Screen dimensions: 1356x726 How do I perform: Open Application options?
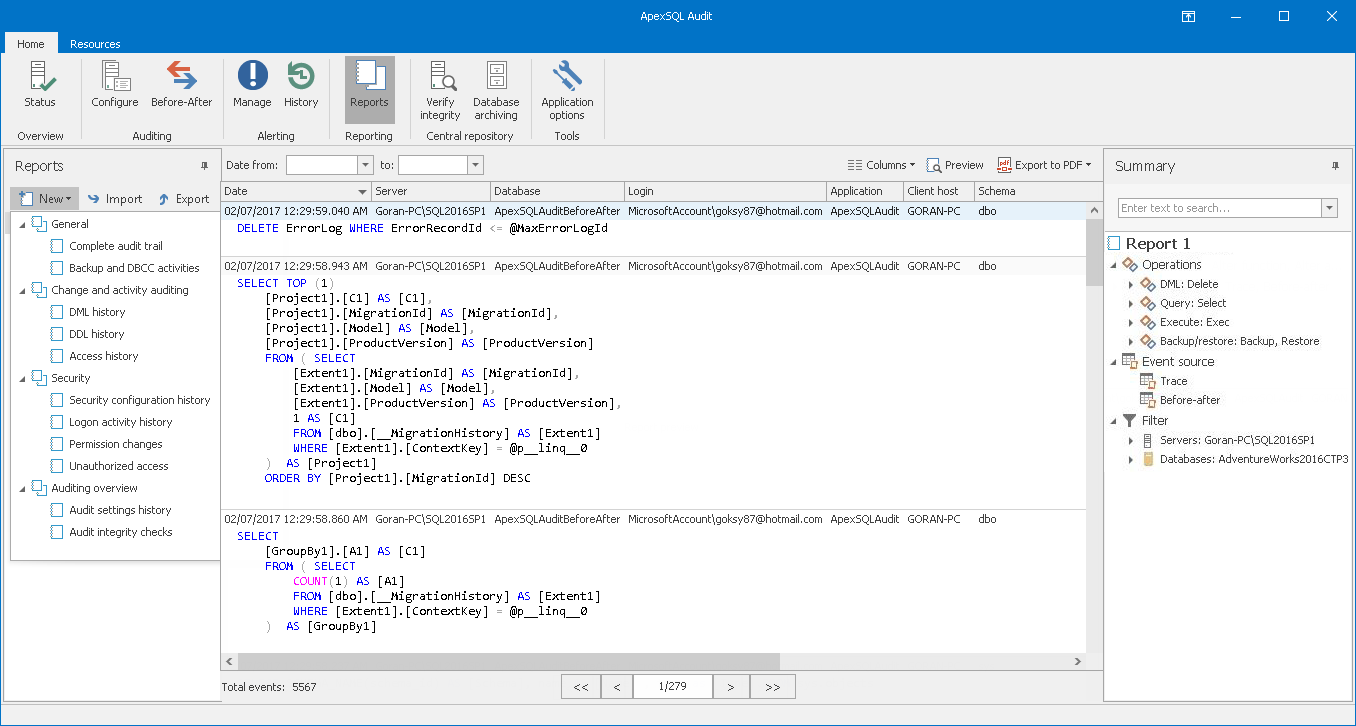pyautogui.click(x=567, y=90)
